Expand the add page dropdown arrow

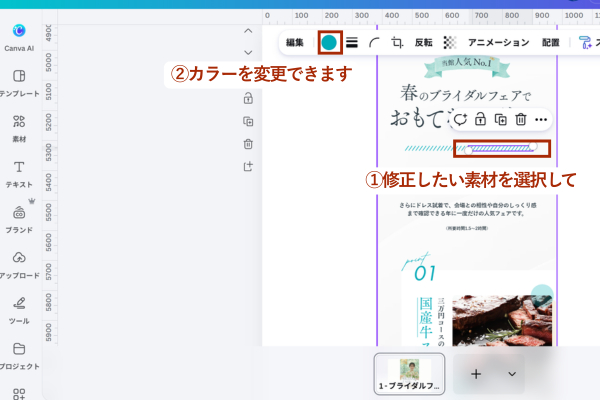(x=512, y=374)
